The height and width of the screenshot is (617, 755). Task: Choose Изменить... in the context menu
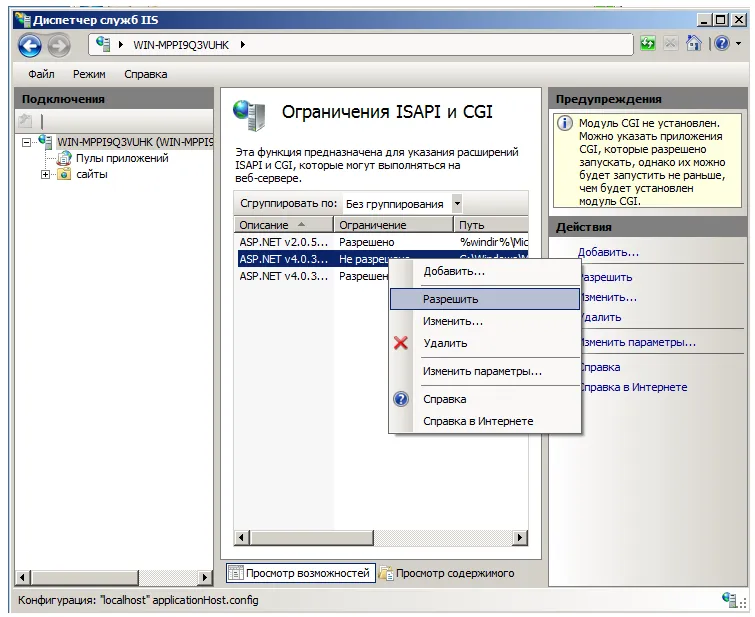485,321
